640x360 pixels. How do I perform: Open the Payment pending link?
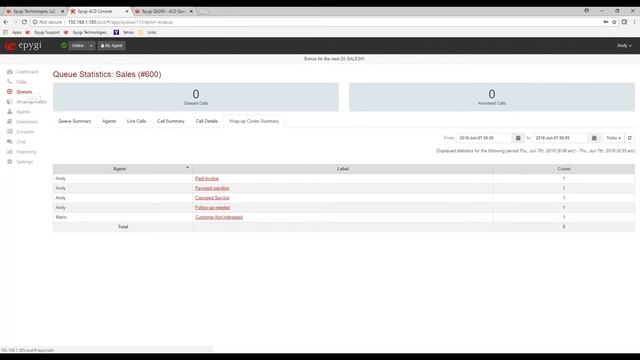[212, 188]
